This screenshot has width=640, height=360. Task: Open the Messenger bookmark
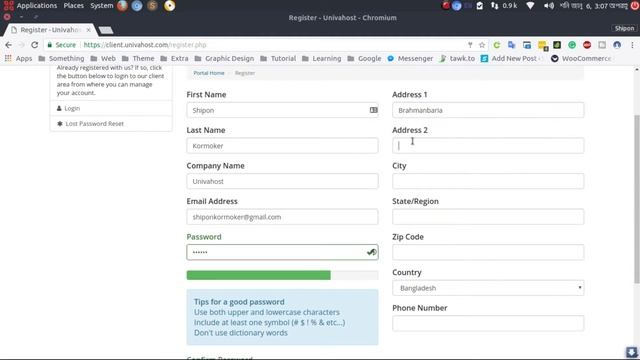pyautogui.click(x=410, y=58)
